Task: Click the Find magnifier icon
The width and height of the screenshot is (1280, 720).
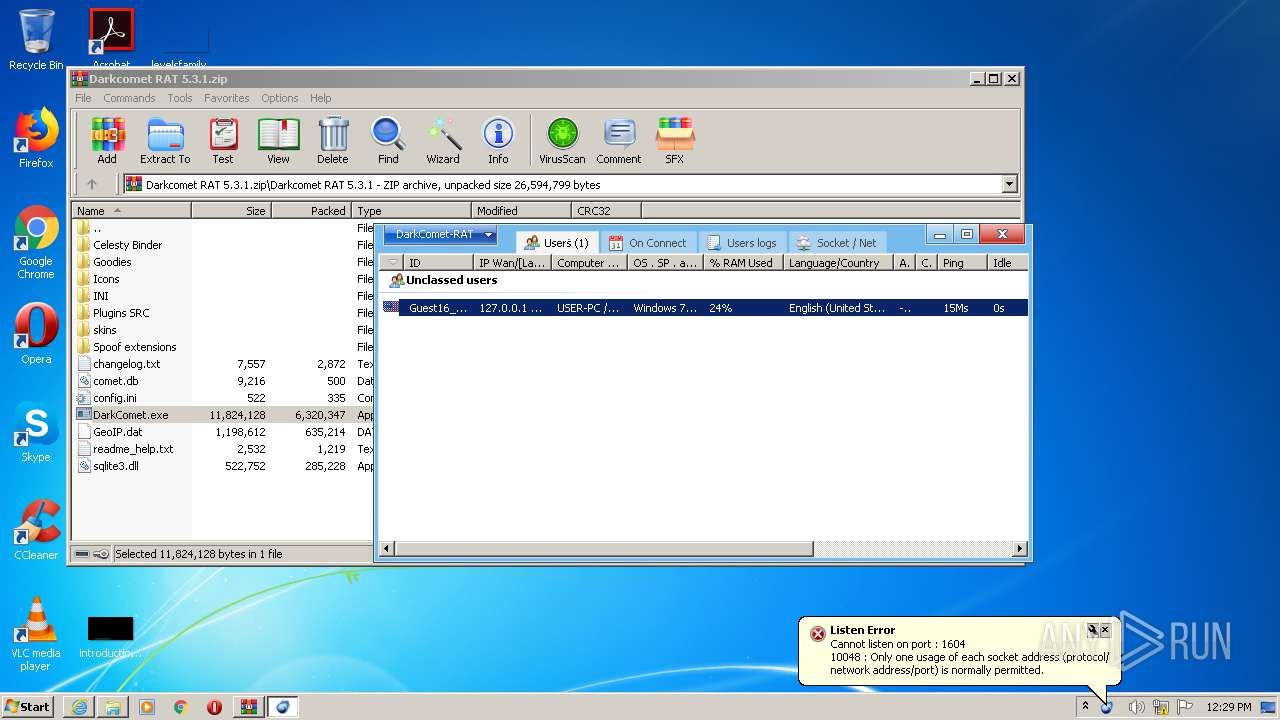Action: (x=388, y=141)
